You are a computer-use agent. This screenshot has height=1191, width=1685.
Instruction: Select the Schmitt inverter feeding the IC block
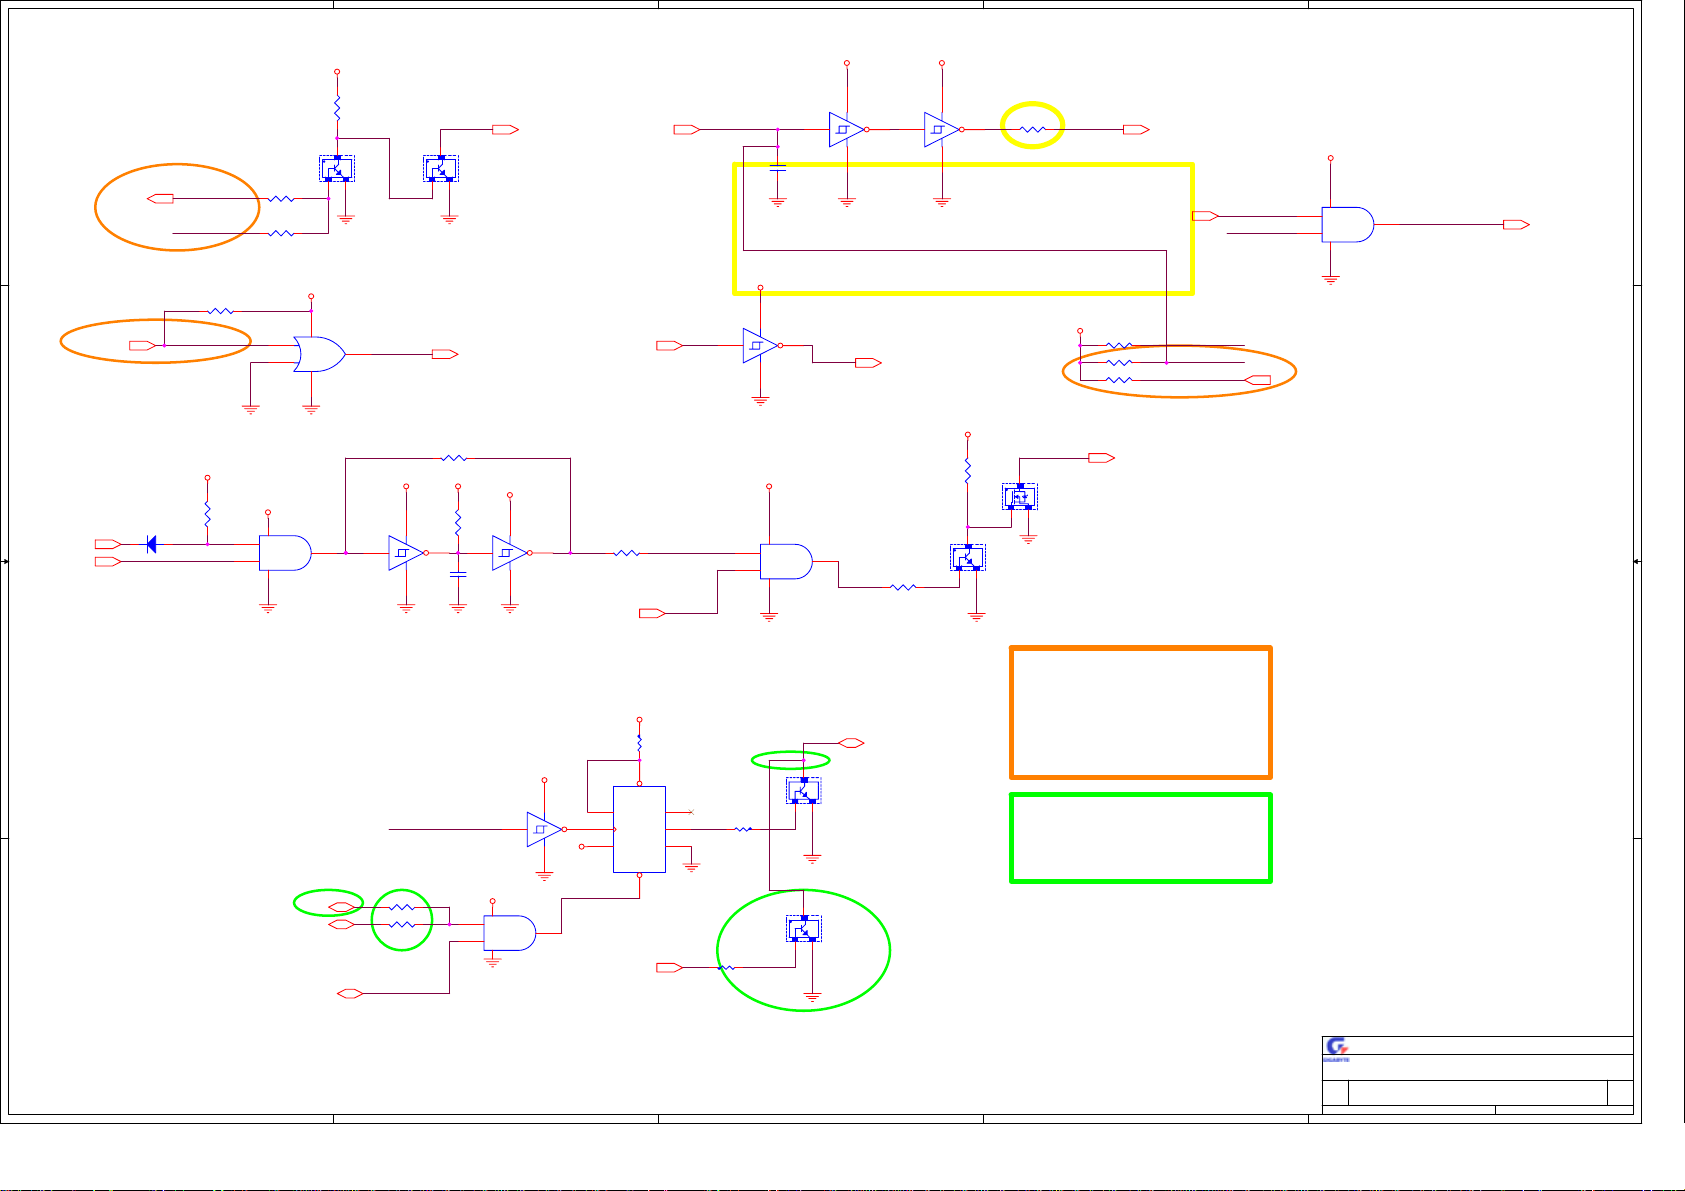point(545,829)
